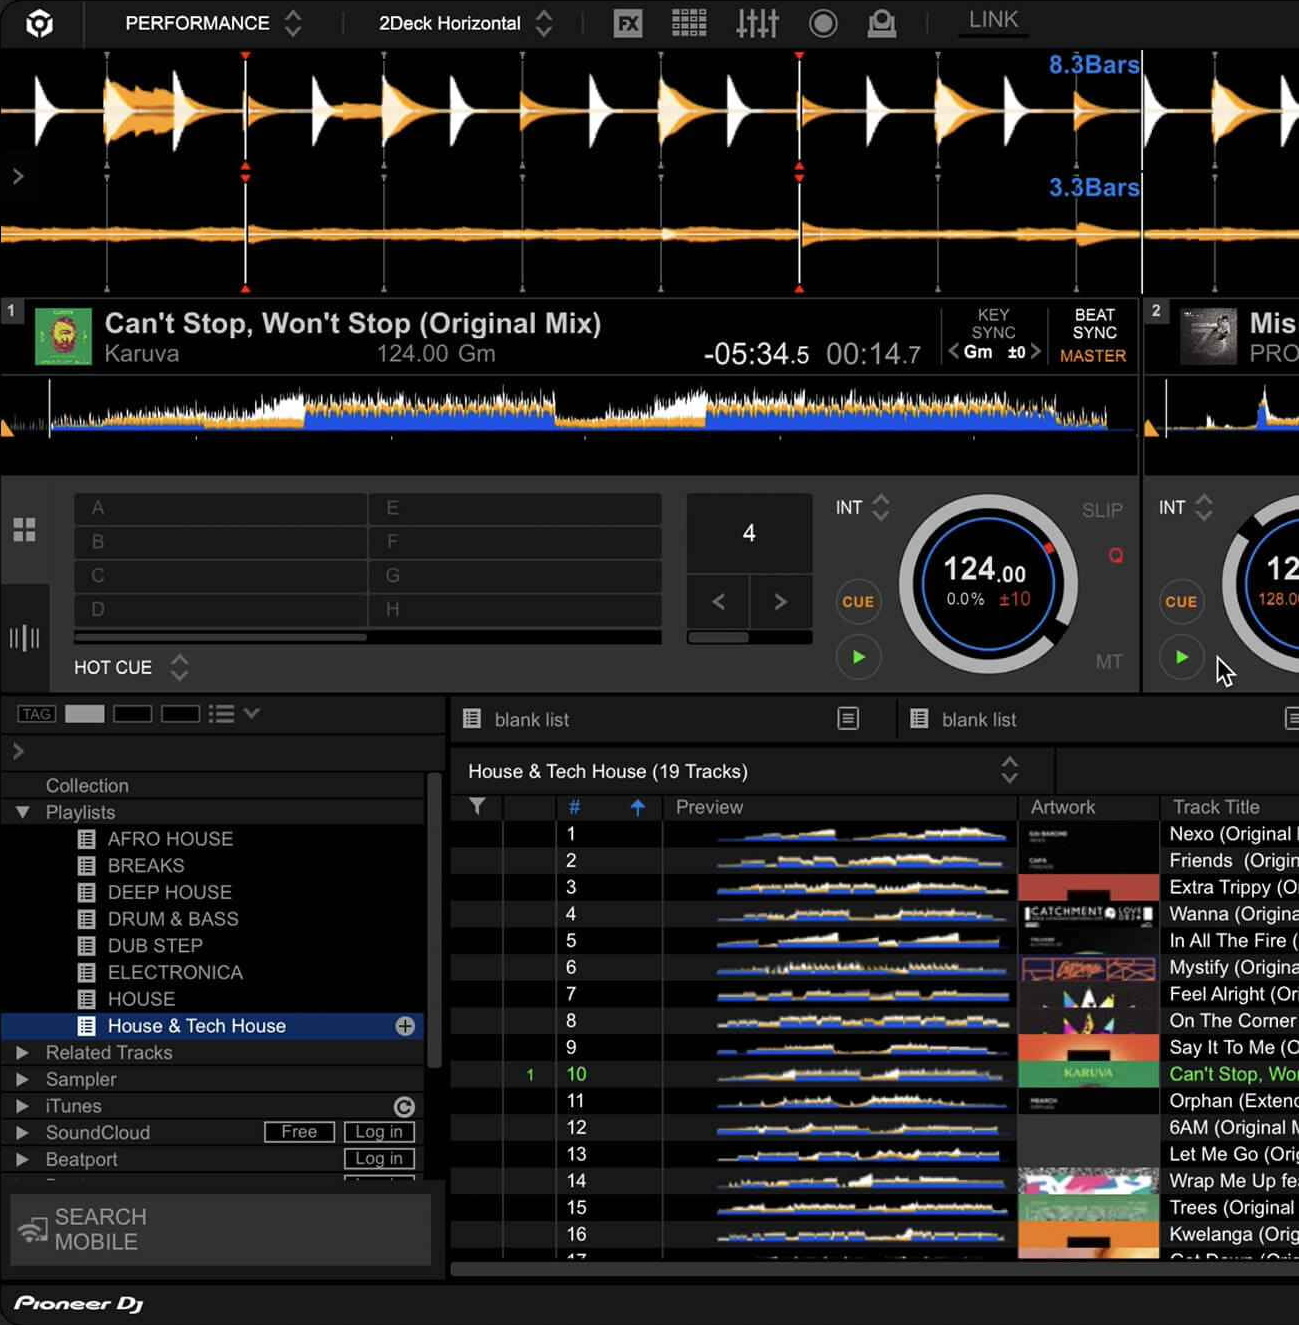Click the track filter funnel icon
1299x1325 pixels.
(x=478, y=807)
